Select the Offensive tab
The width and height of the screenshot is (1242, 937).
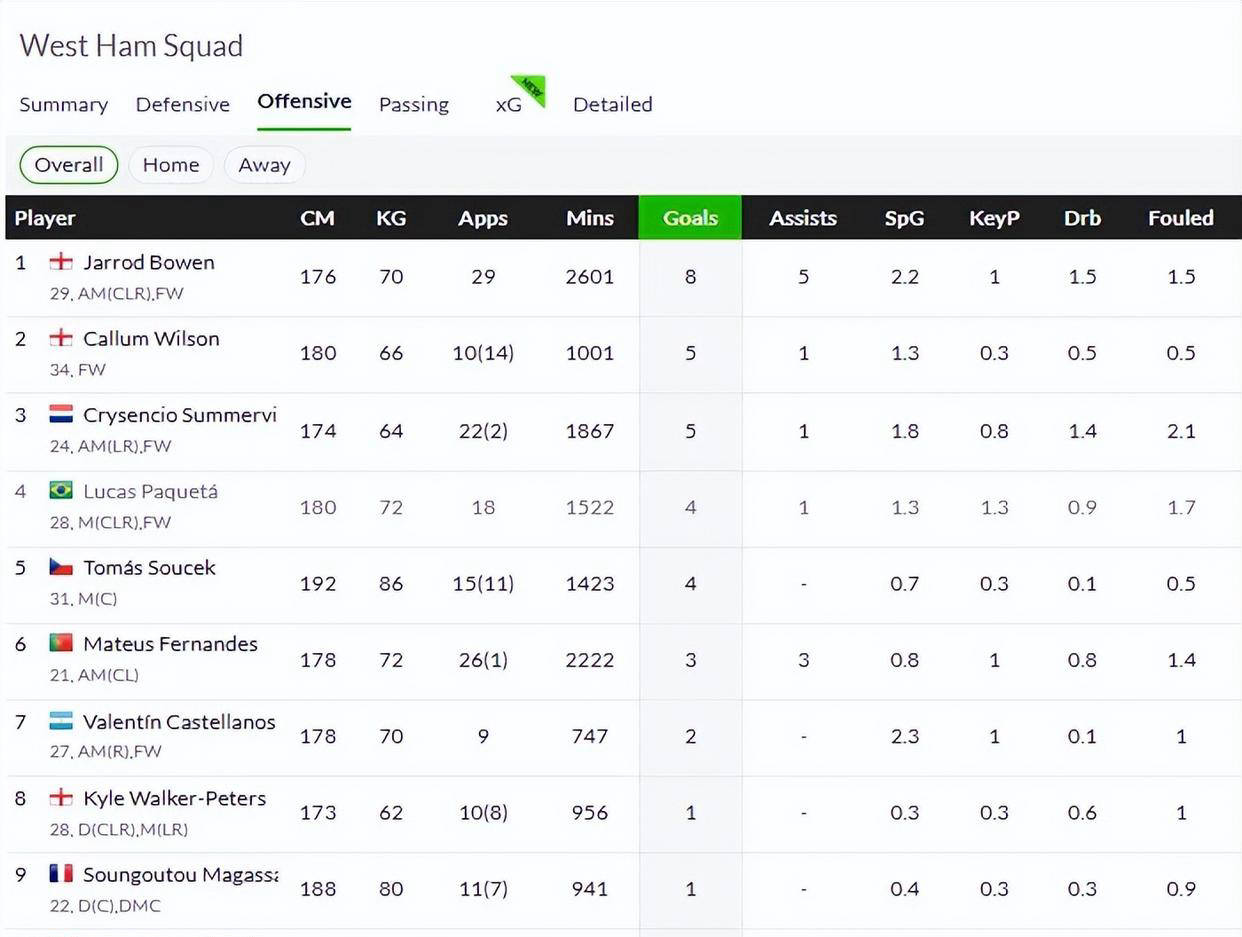click(x=304, y=101)
